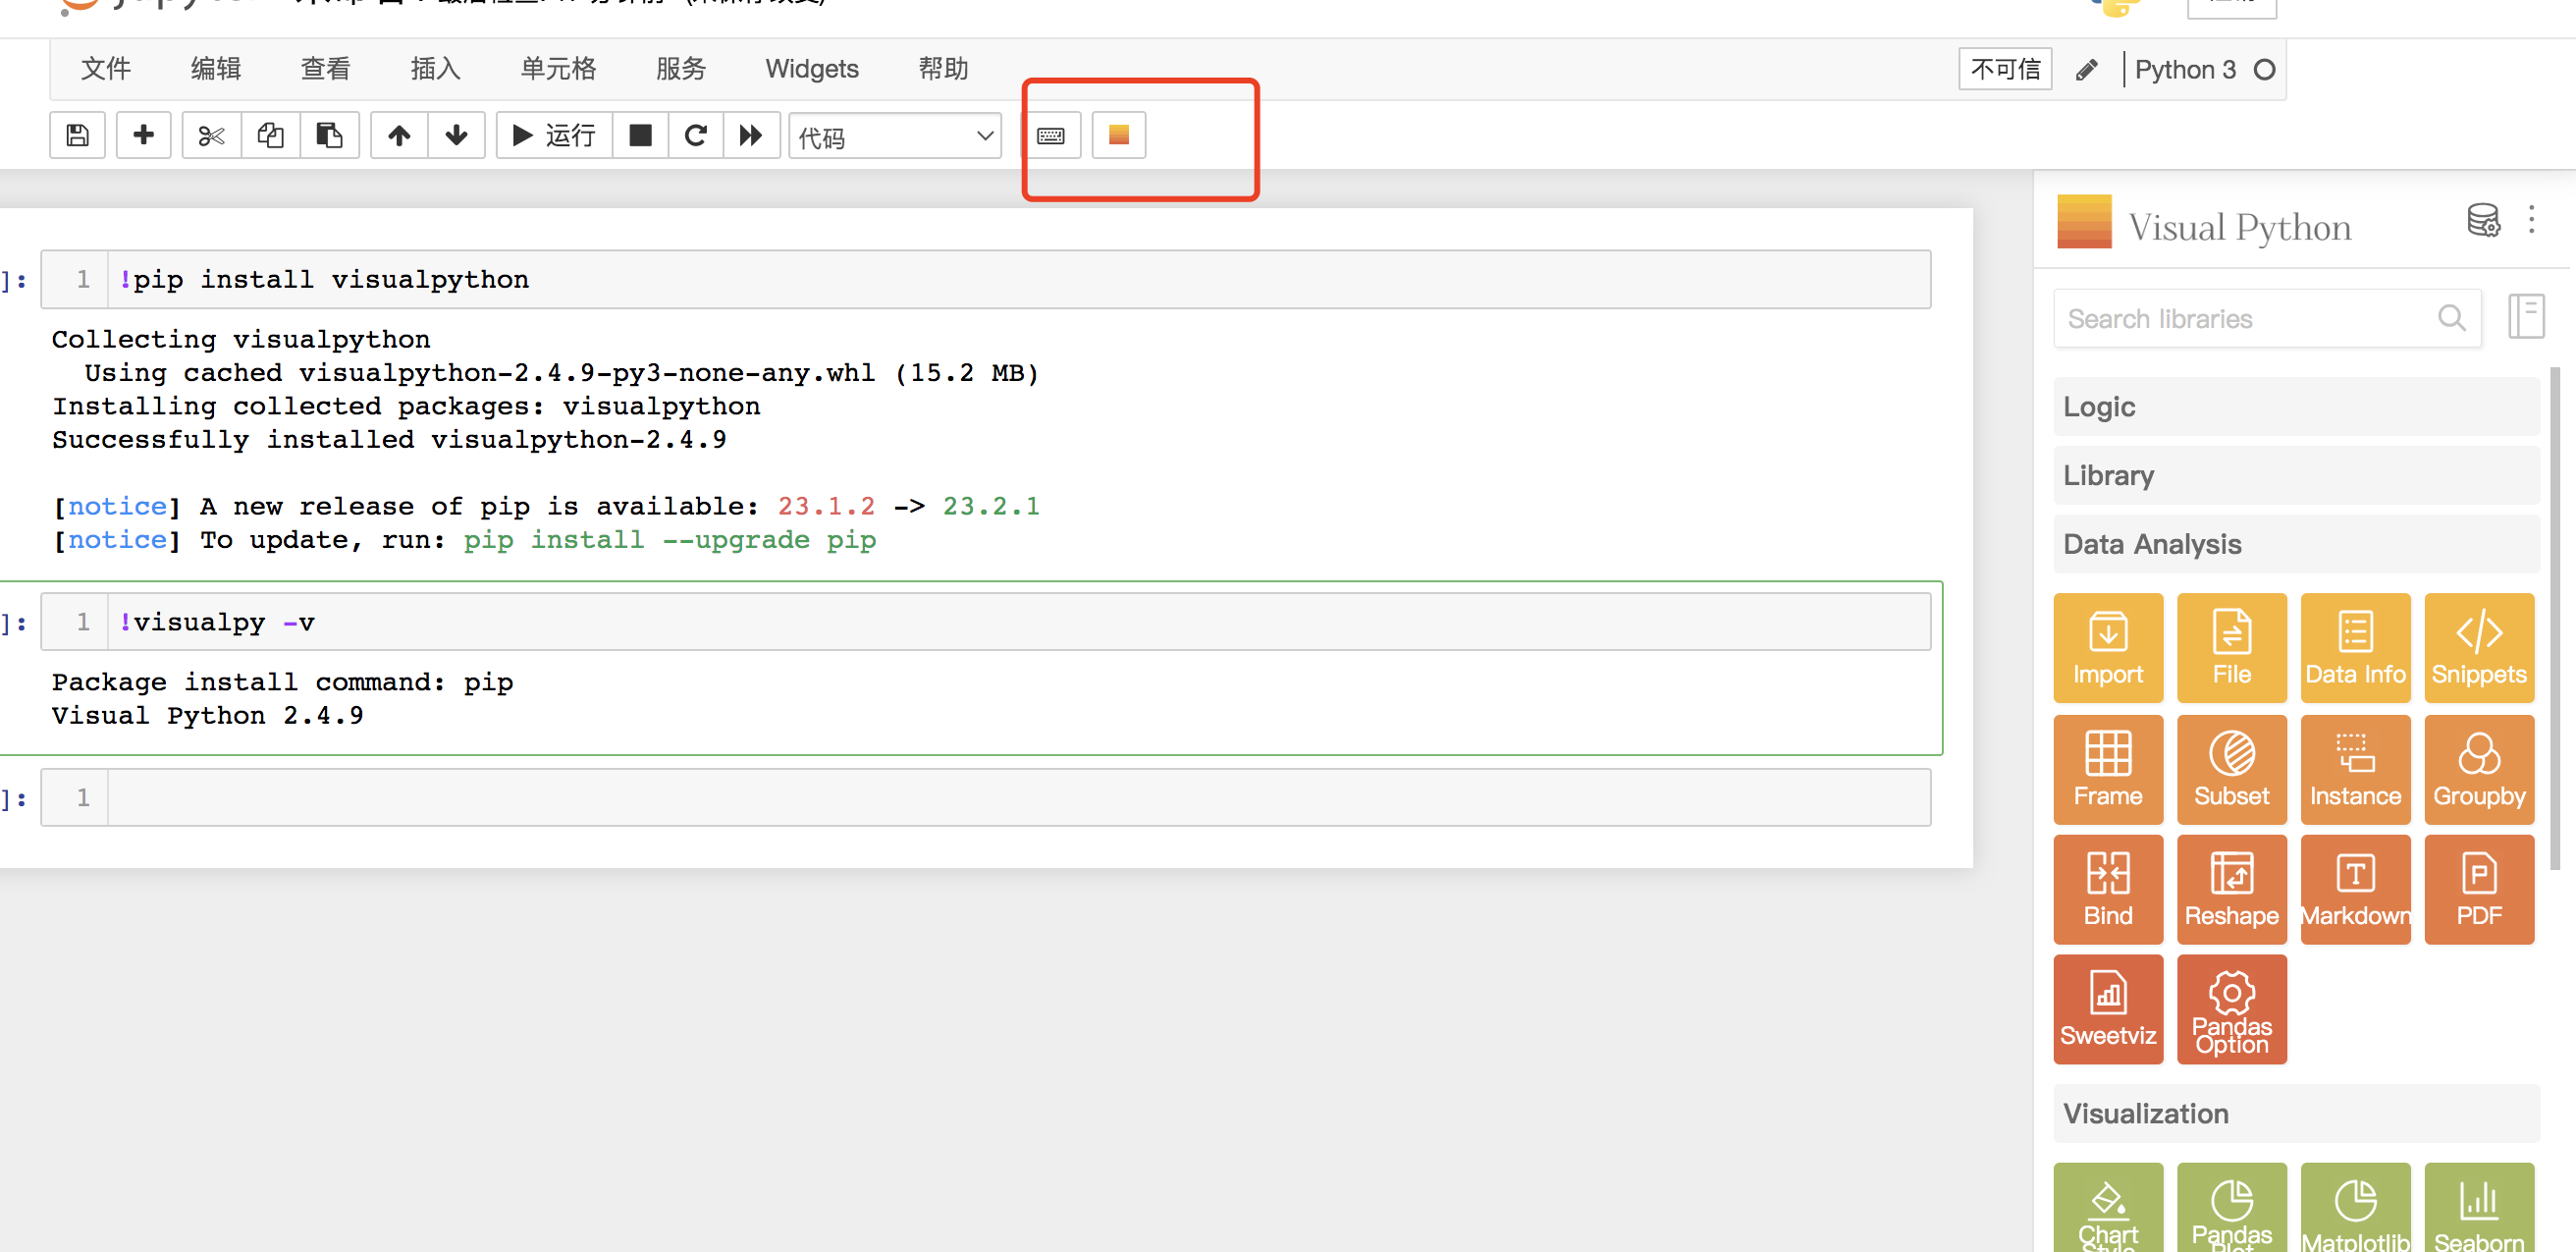Click the Python 3 kernel status circle
This screenshot has height=1252, width=2576.
point(2265,70)
